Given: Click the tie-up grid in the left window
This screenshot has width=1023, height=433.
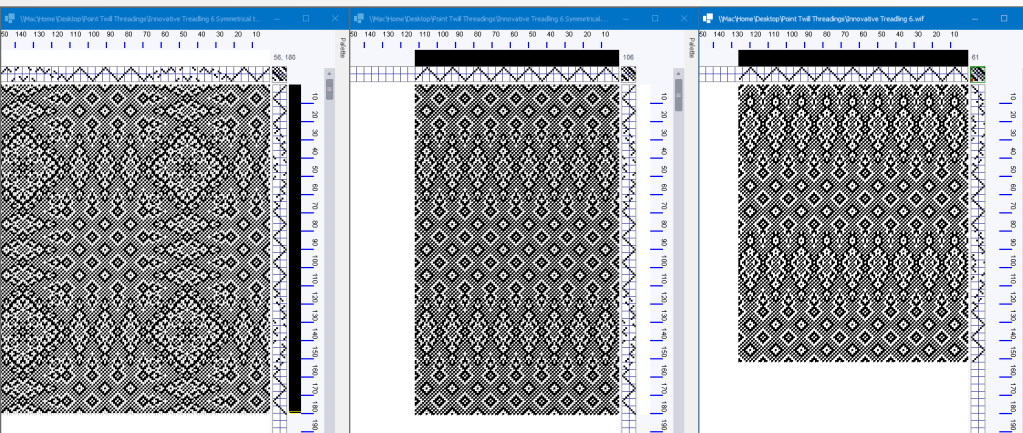Looking at the screenshot, I should (279, 74).
